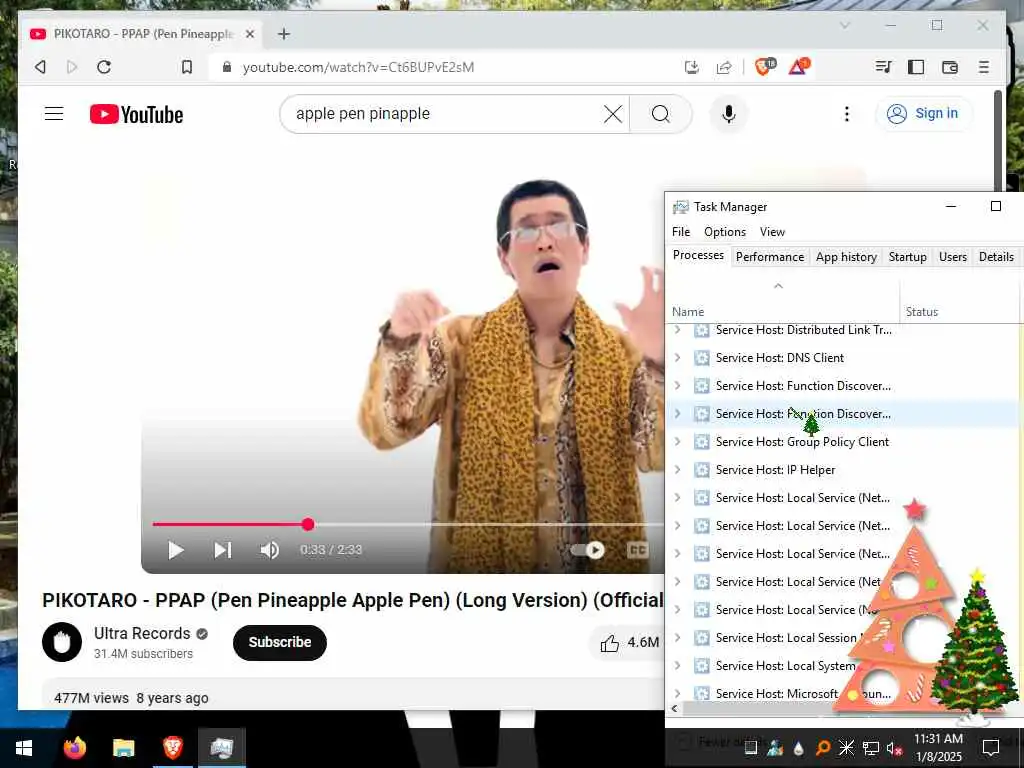Go back in Brave browser
The height and width of the screenshot is (768, 1024).
click(40, 67)
